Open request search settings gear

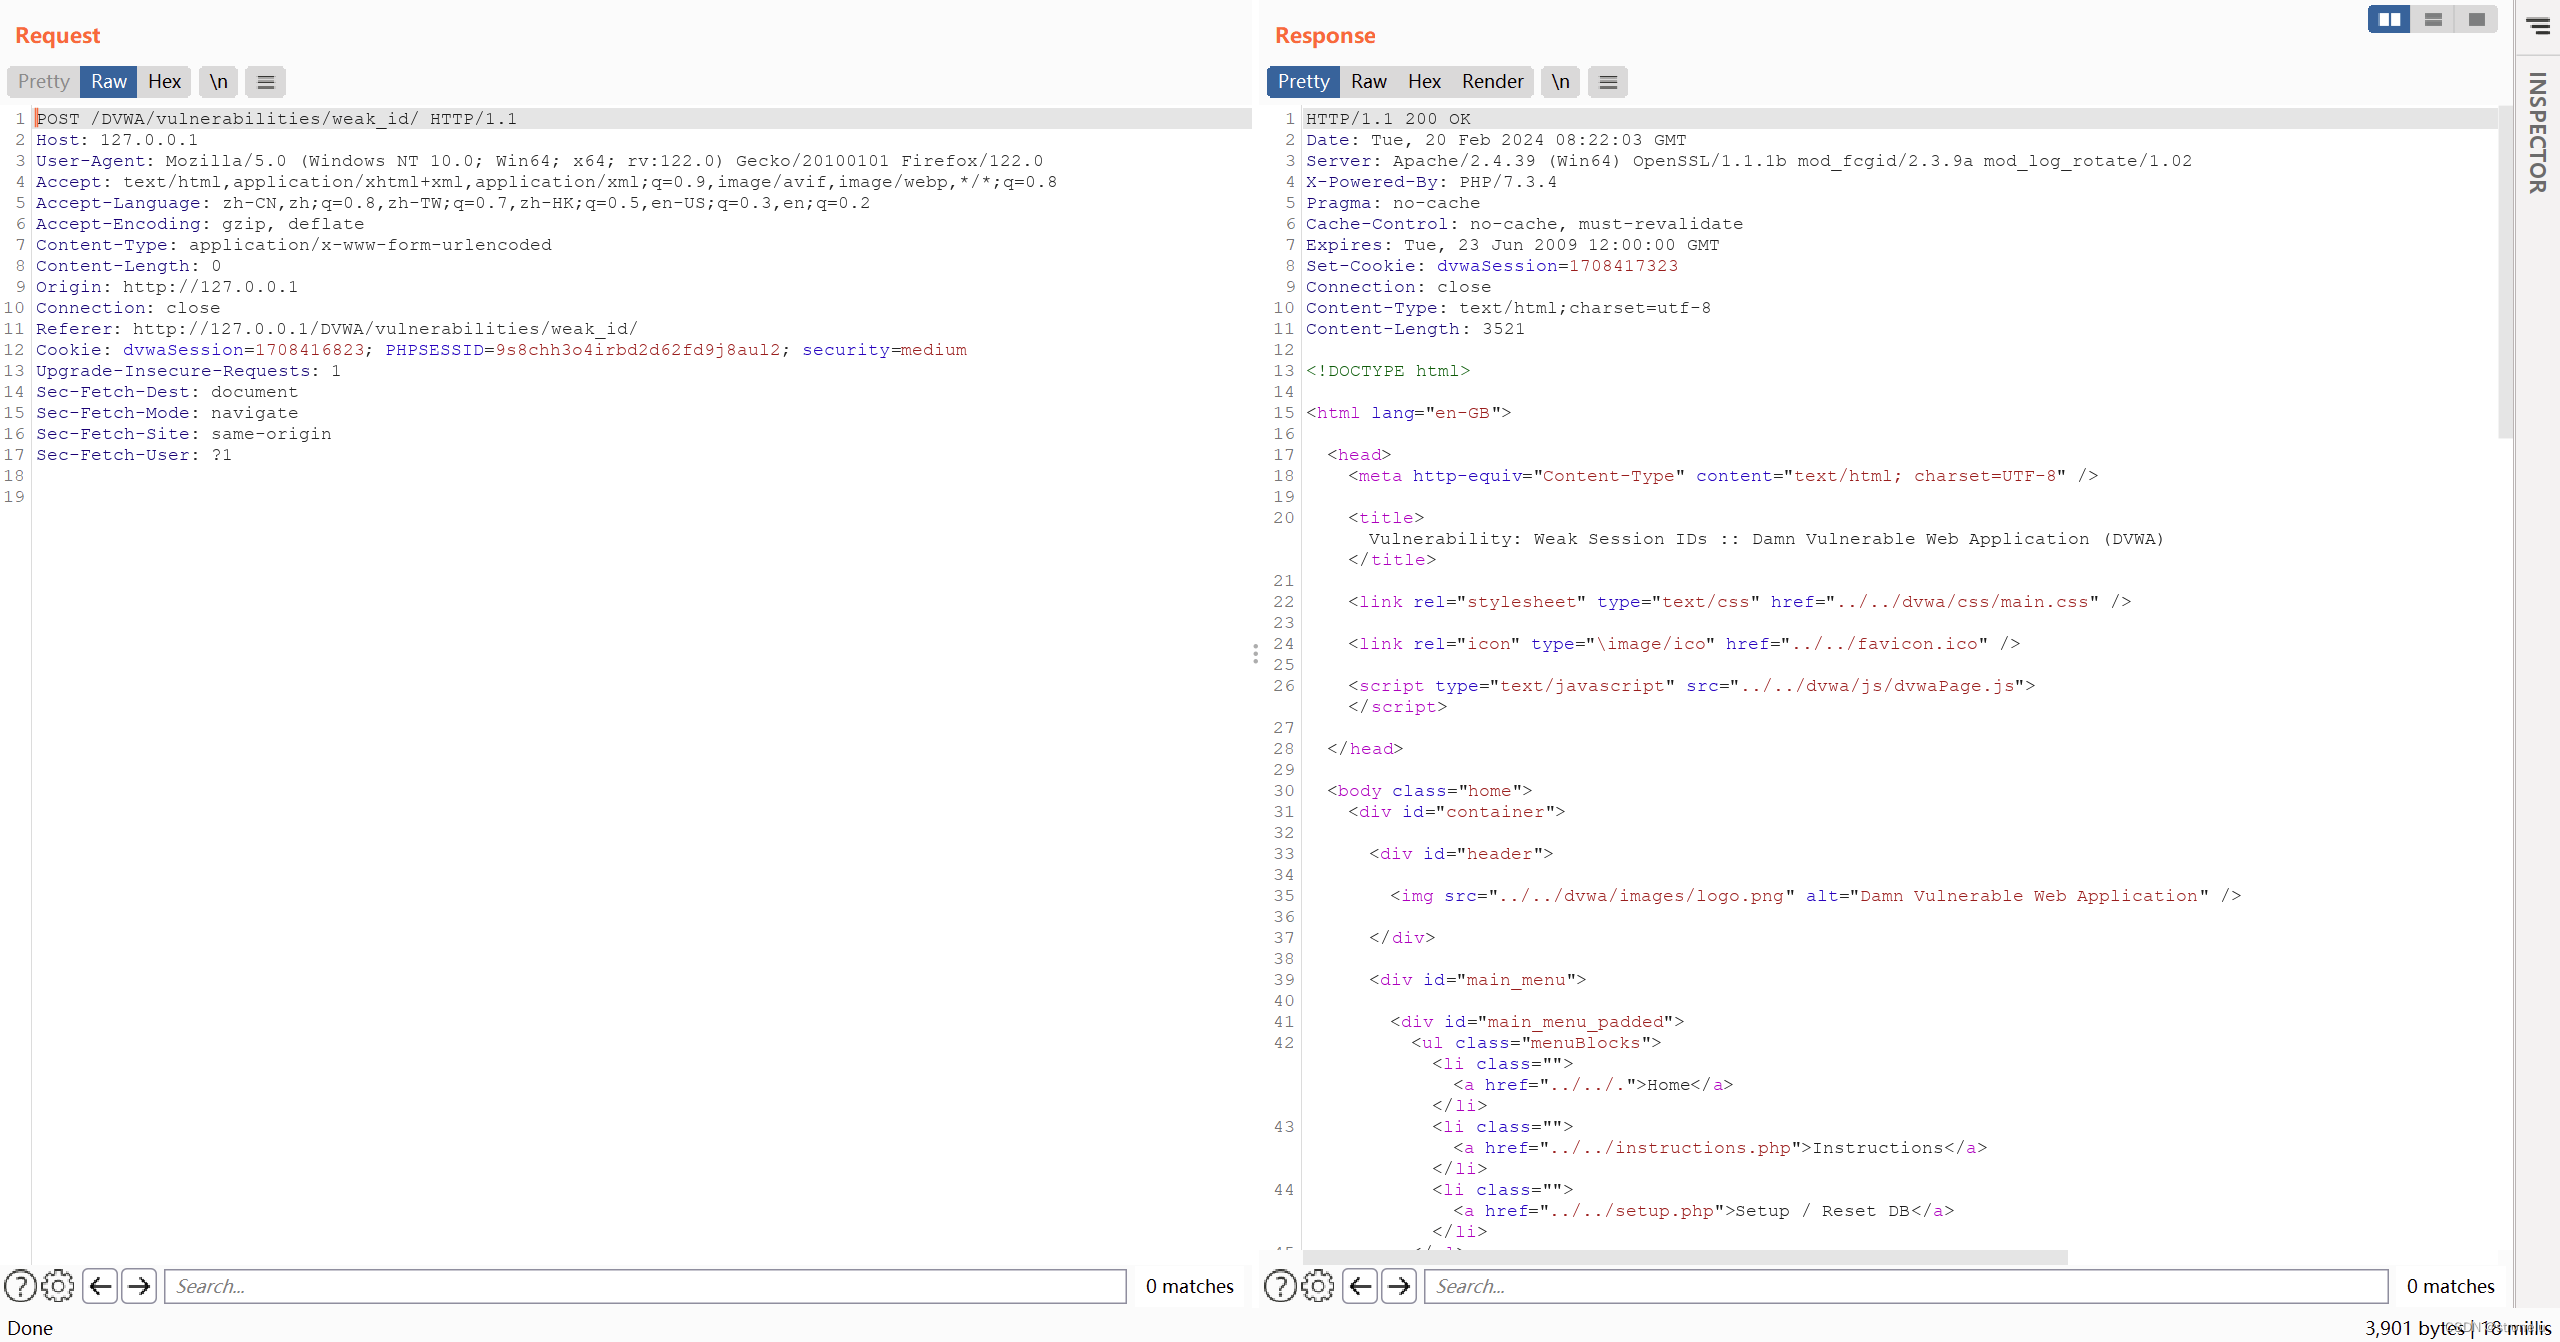click(58, 1286)
